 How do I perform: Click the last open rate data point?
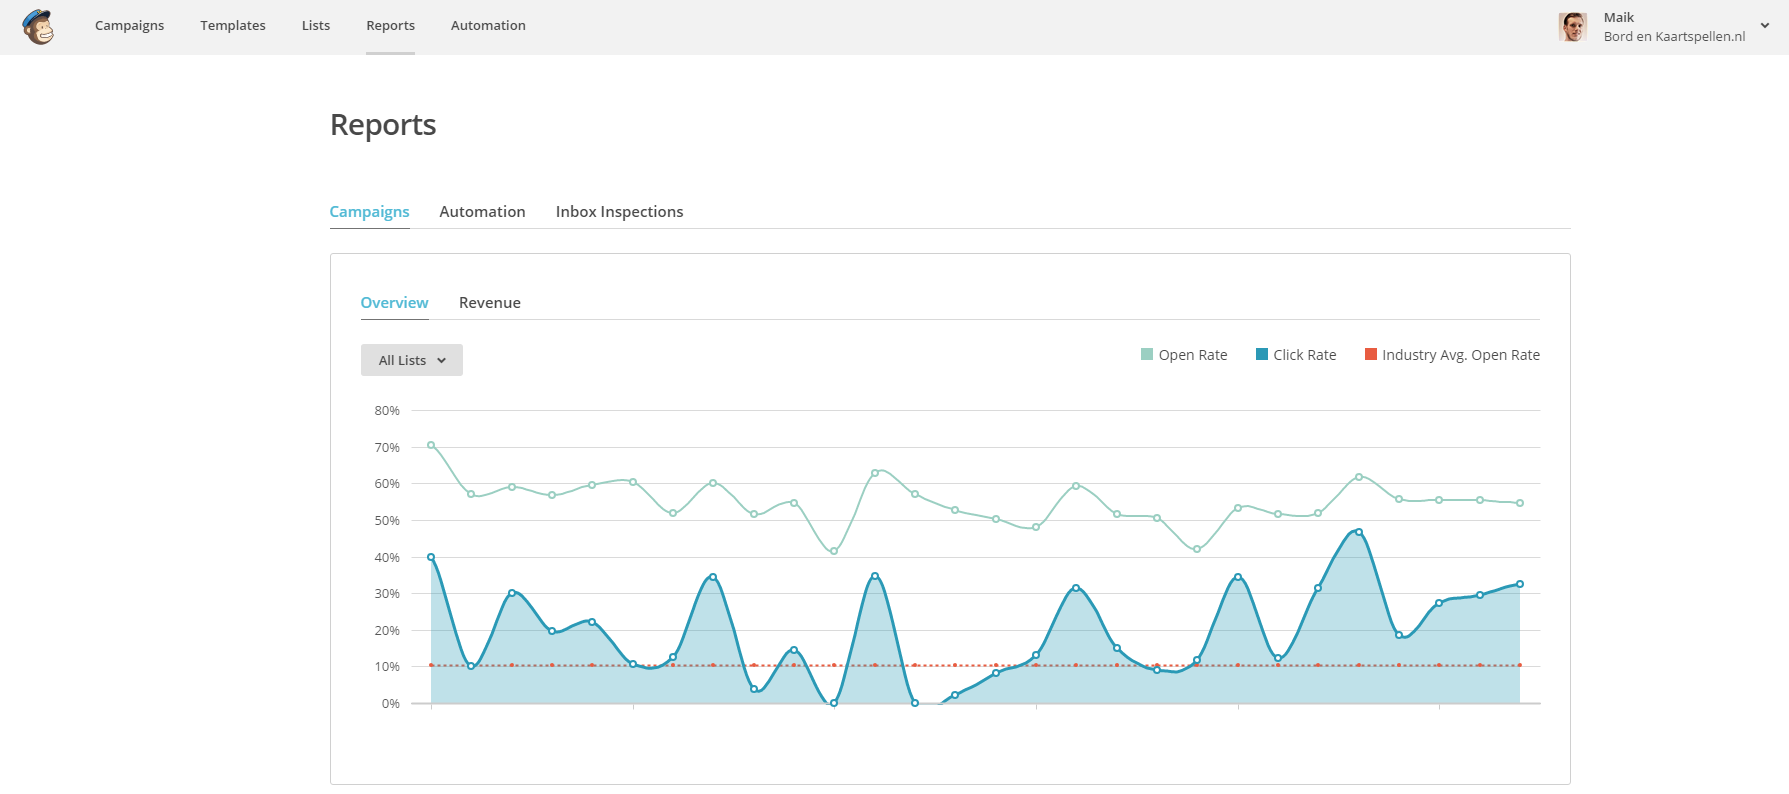[1520, 503]
